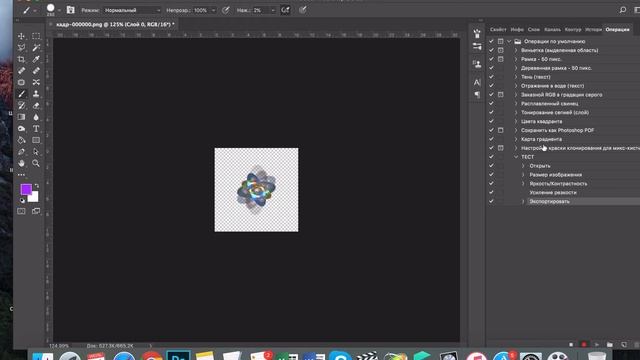Select the Crop tool

pyautogui.click(x=21, y=59)
